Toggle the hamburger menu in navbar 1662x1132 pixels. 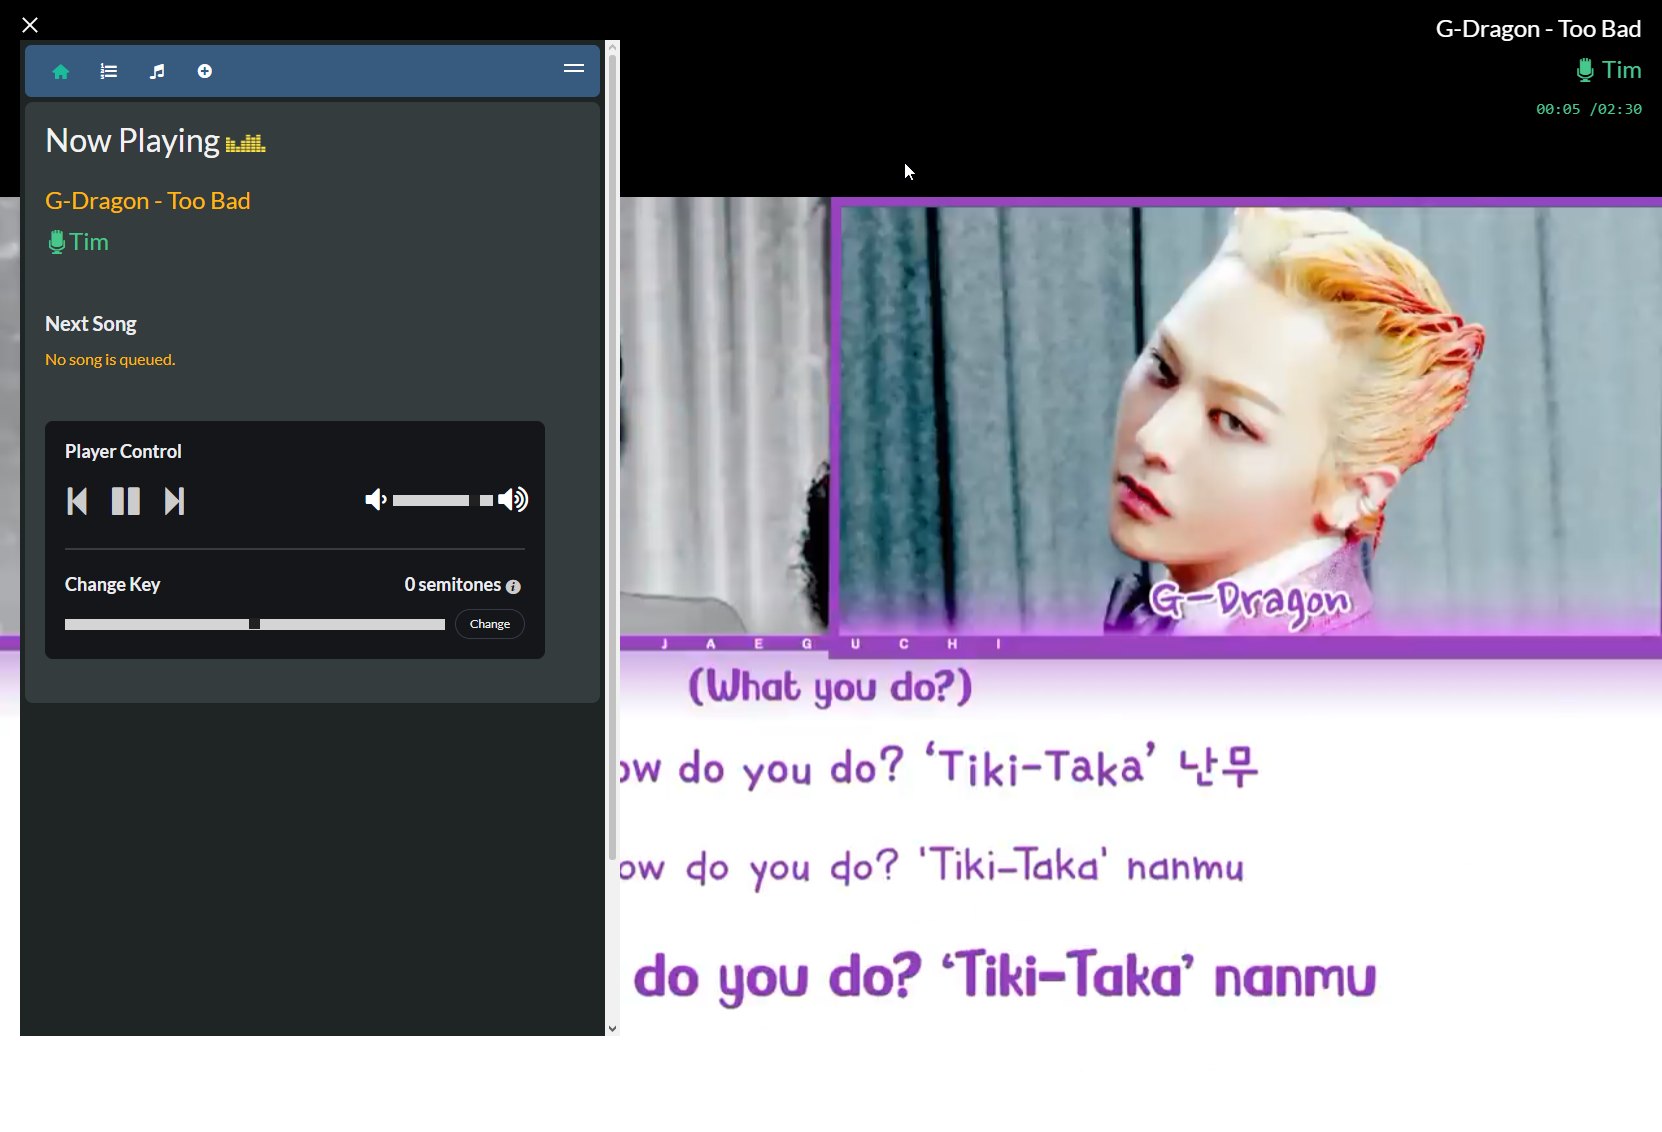pyautogui.click(x=574, y=68)
